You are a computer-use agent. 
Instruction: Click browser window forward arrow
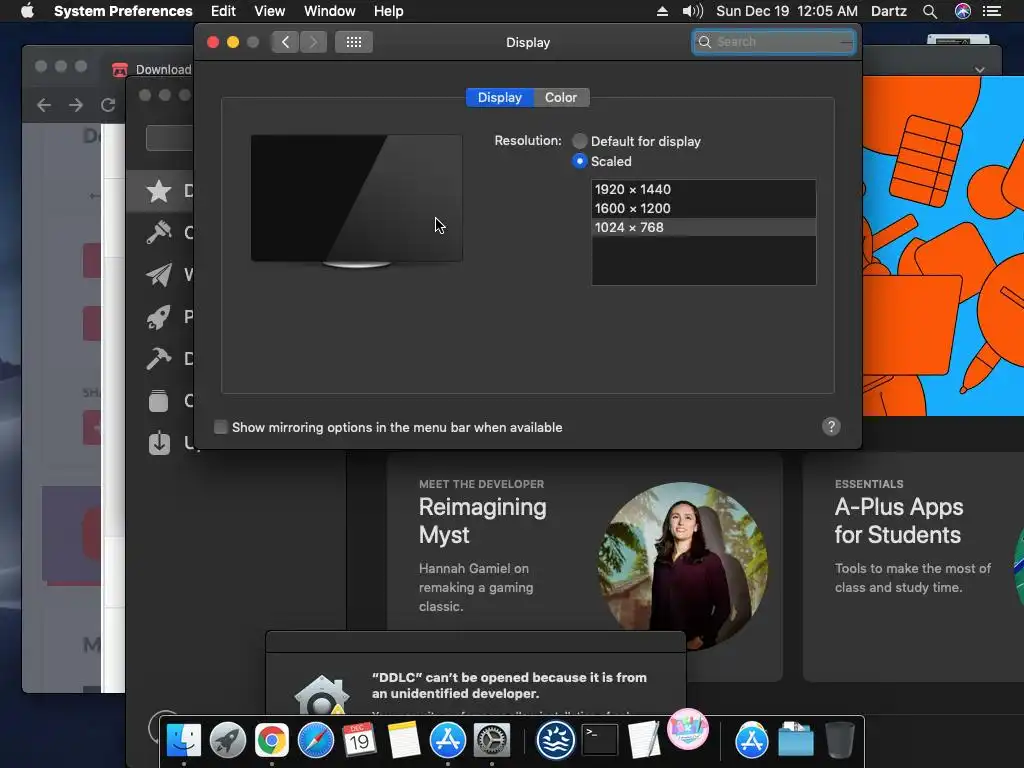(76, 104)
